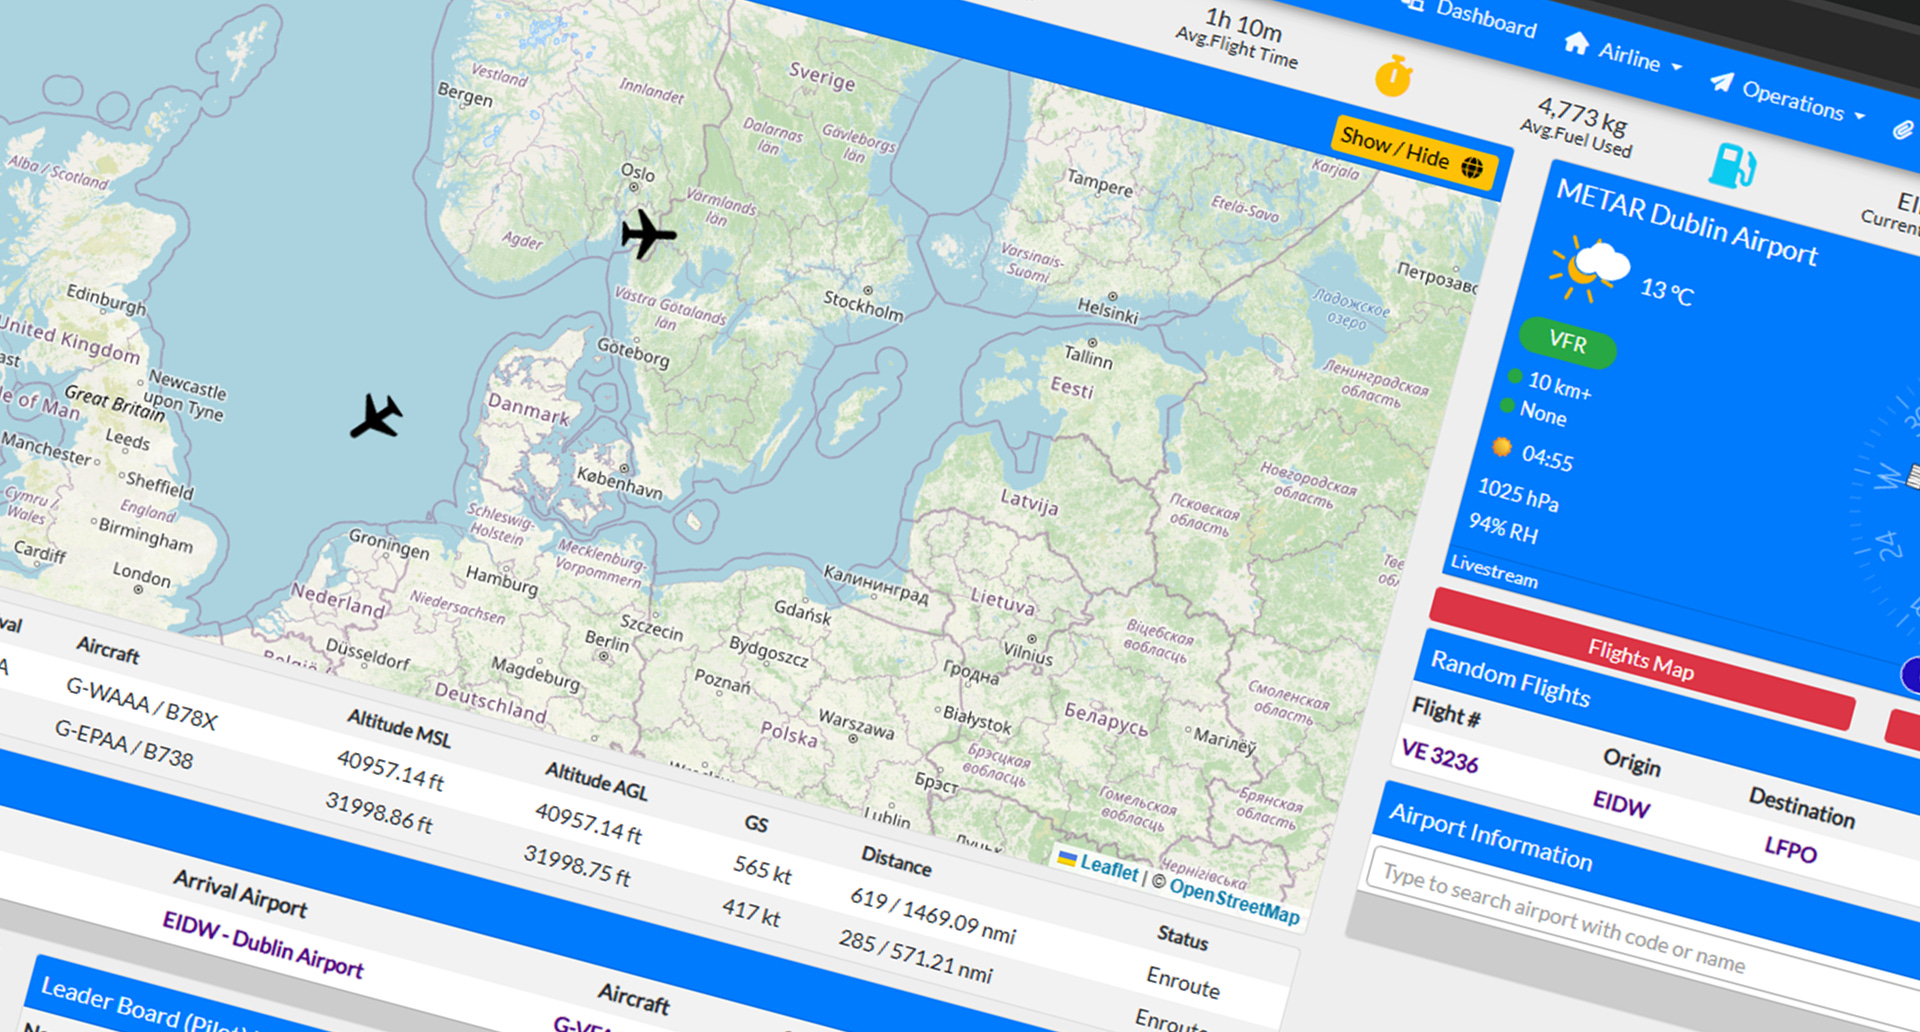
Task: Click the Ukraine flag icon beside Leaflet
Action: (1066, 859)
